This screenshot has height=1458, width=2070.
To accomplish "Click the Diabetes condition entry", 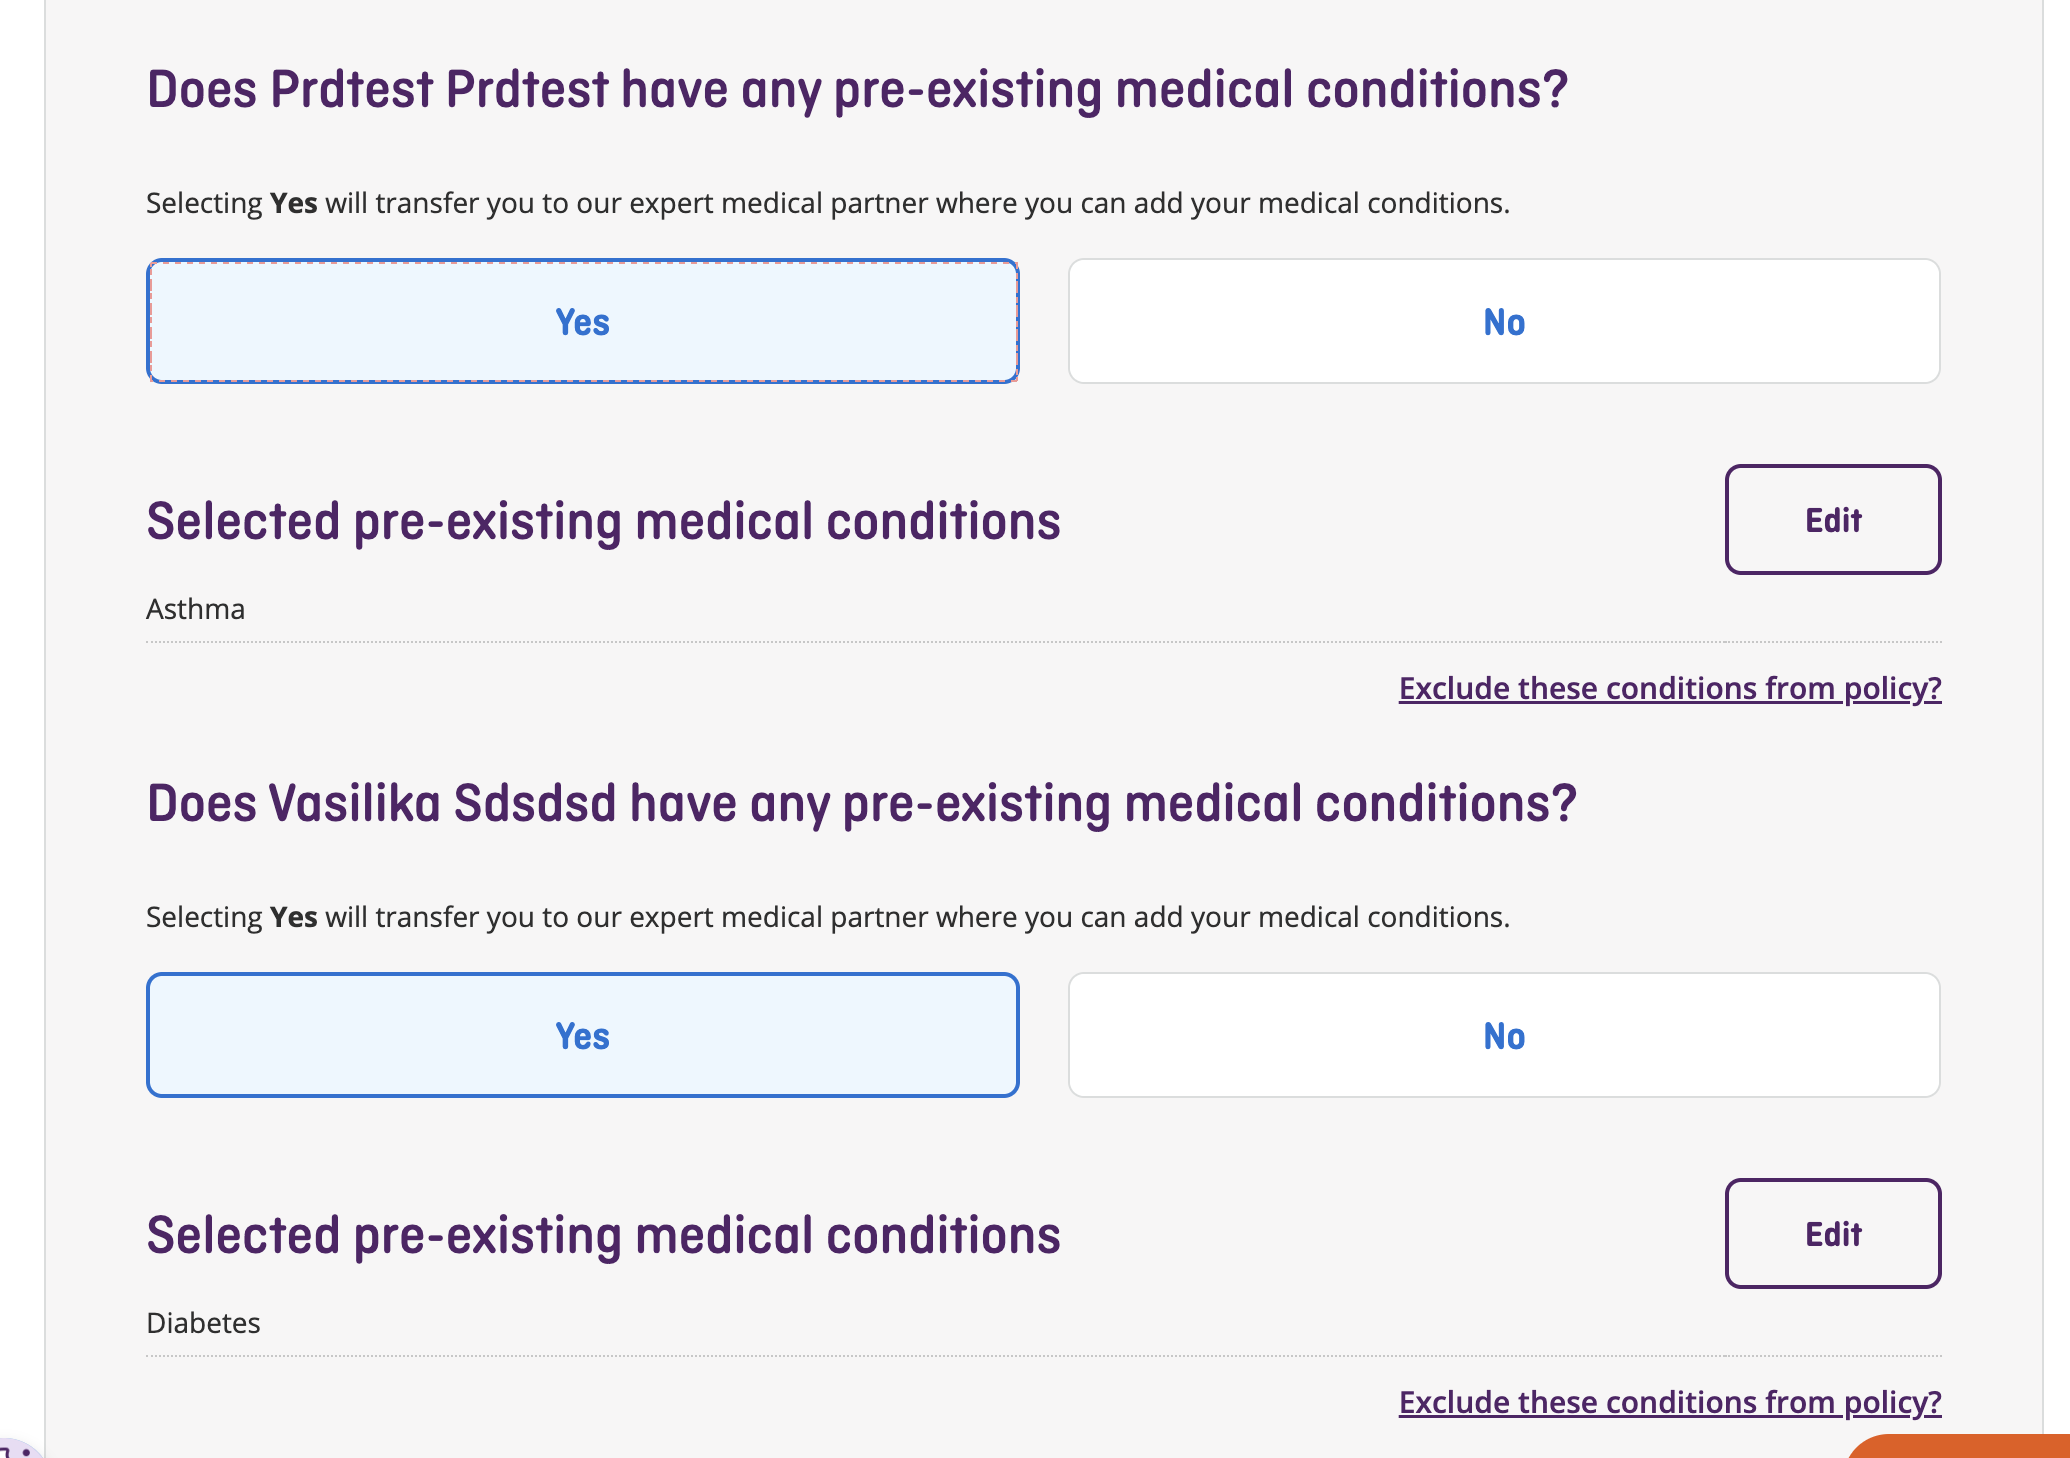I will (203, 1323).
